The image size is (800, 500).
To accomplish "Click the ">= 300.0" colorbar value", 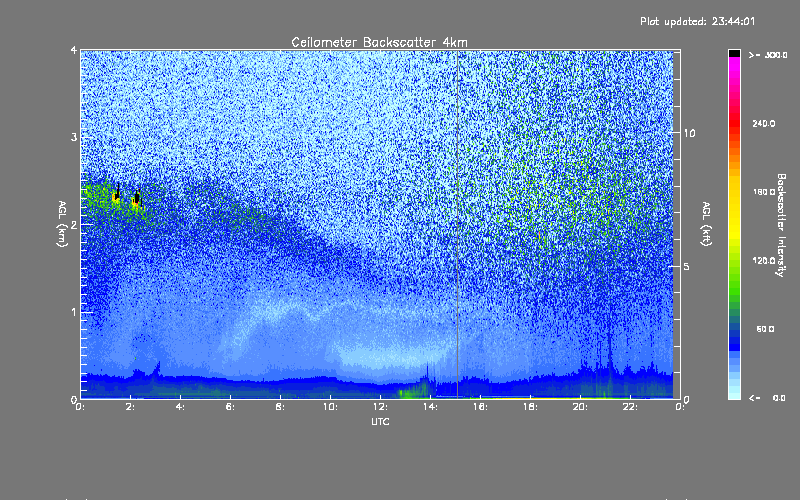I will click(x=768, y=55).
